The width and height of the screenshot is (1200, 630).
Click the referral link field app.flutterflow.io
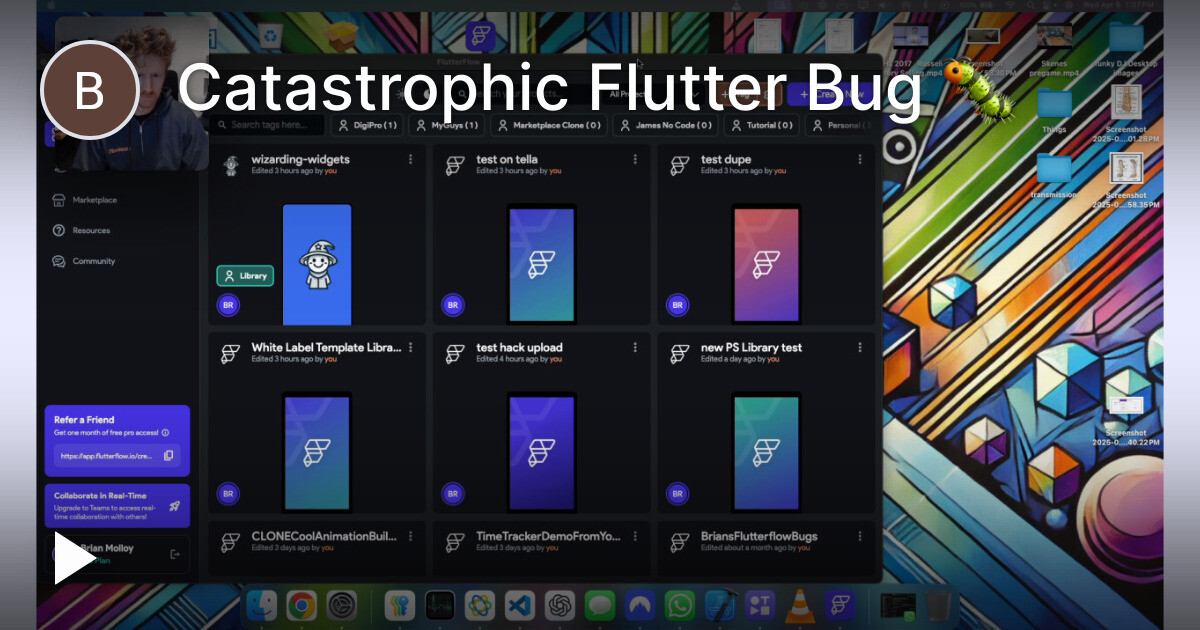click(x=117, y=455)
